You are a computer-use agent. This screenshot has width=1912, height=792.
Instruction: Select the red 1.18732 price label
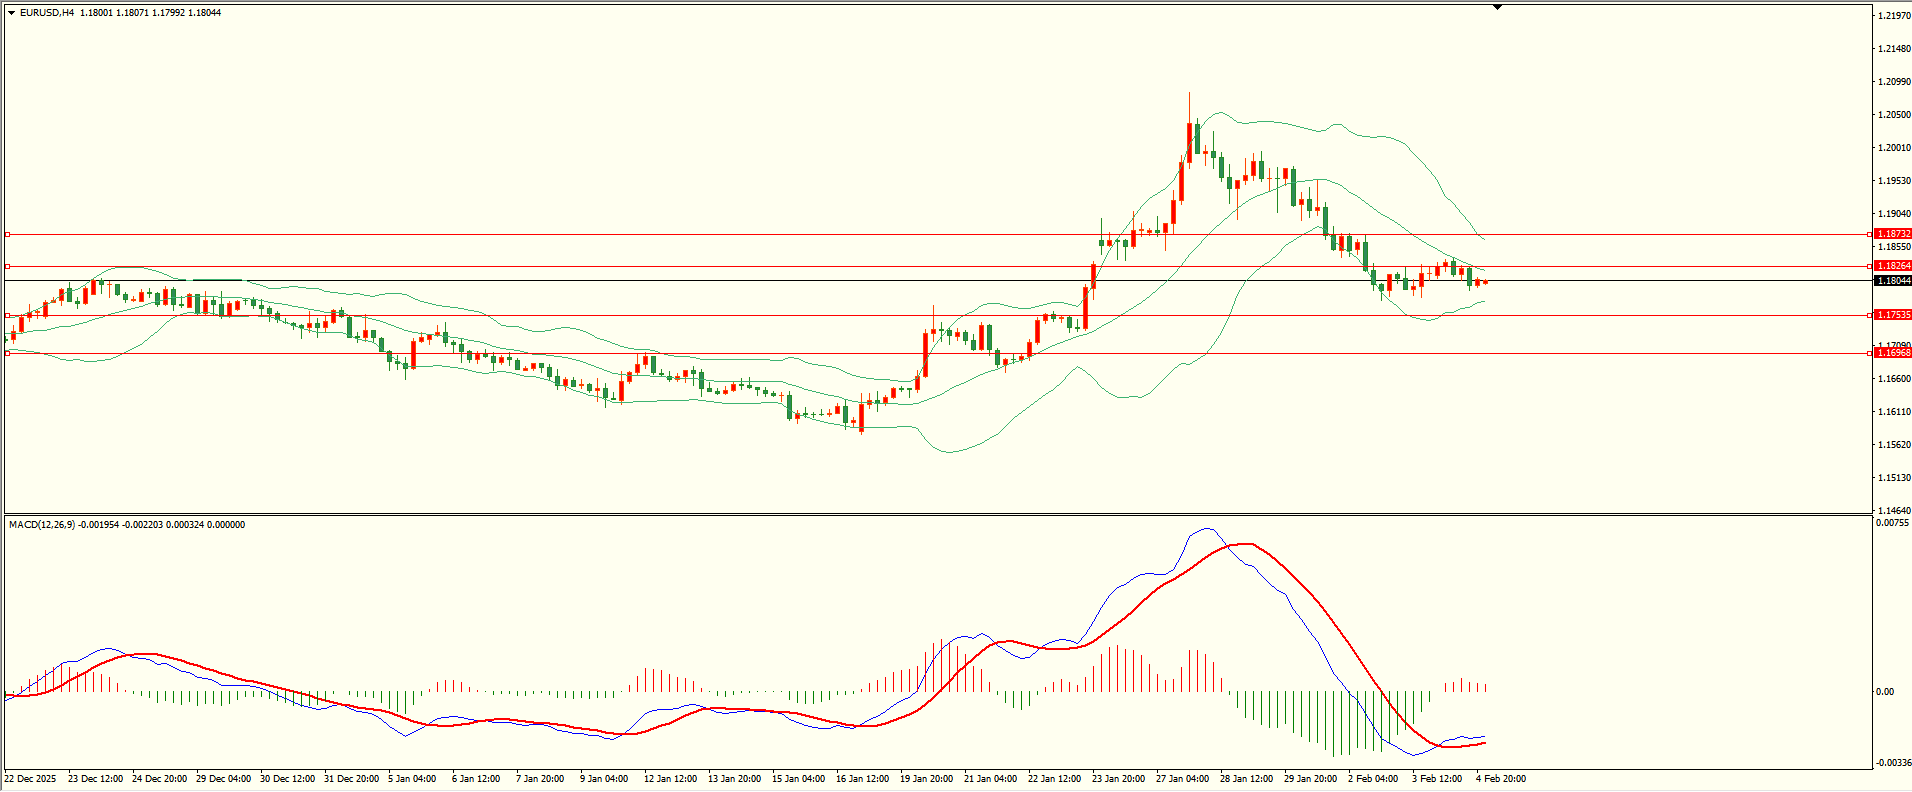click(x=1892, y=234)
